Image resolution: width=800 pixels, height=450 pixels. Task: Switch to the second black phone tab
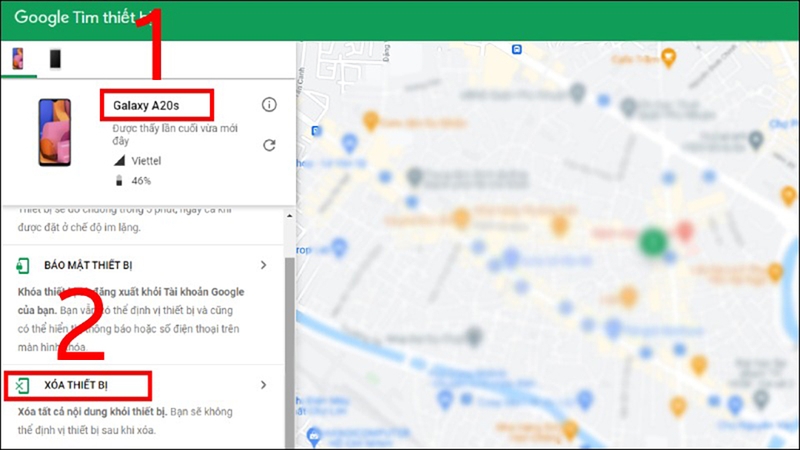55,59
